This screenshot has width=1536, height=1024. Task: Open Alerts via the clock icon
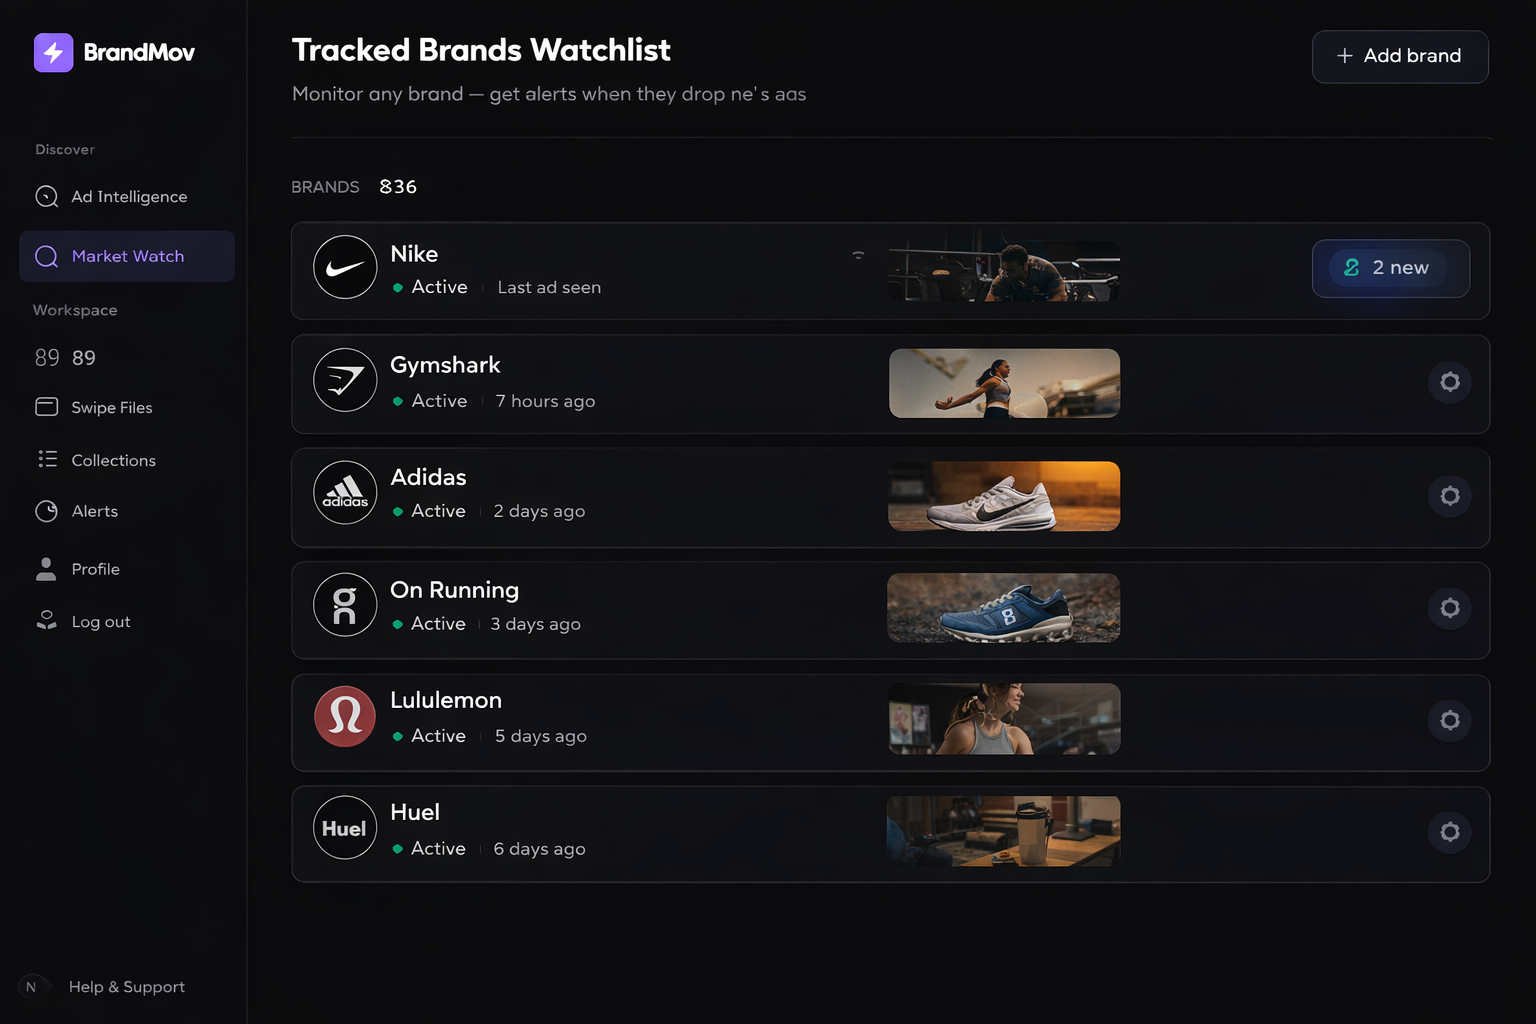(x=46, y=511)
